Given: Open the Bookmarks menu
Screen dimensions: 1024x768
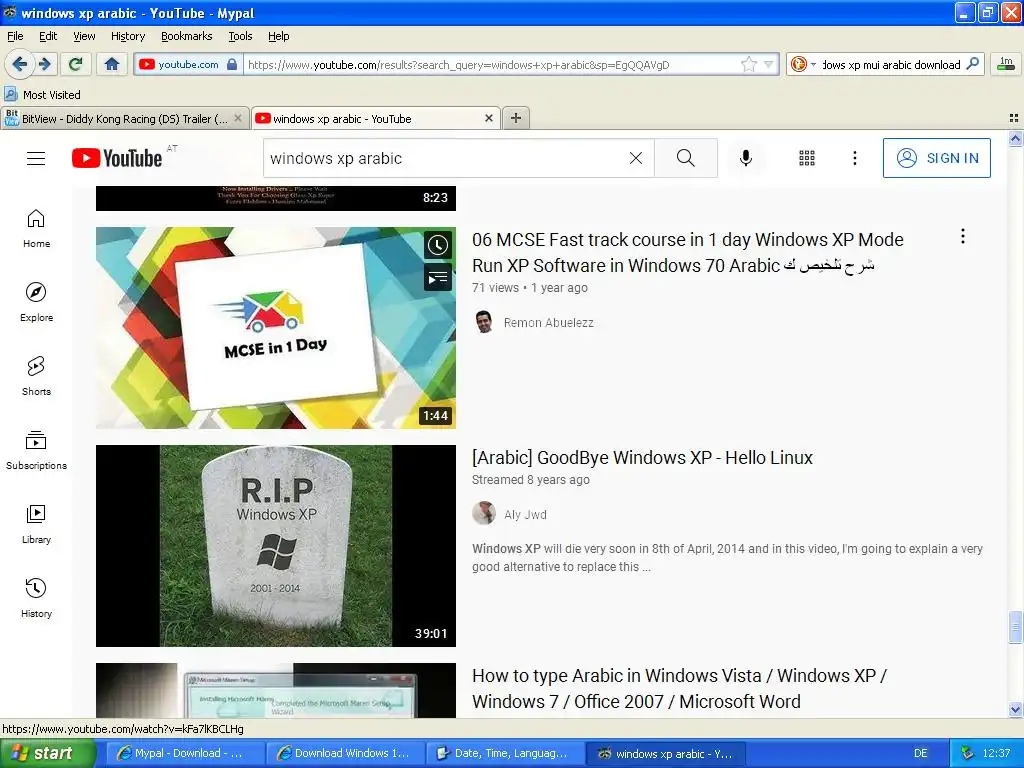Looking at the screenshot, I should [186, 36].
